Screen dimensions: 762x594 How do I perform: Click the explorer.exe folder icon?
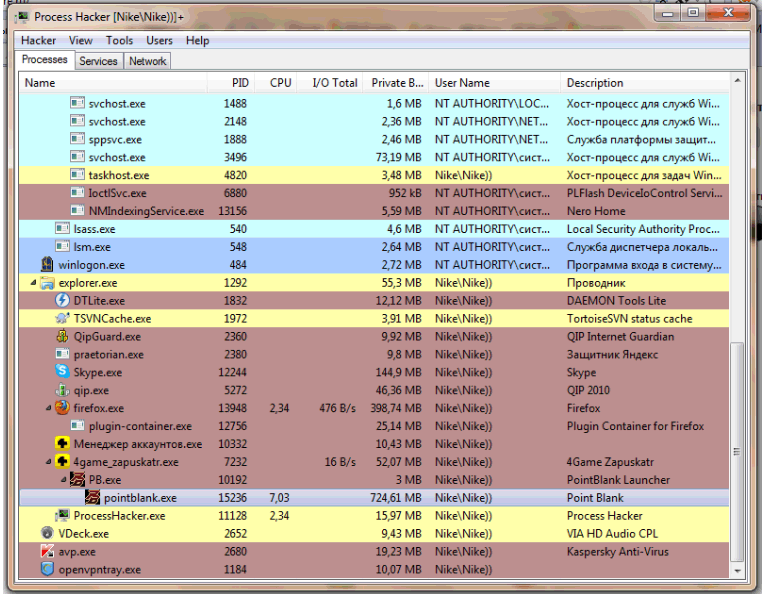tap(47, 282)
